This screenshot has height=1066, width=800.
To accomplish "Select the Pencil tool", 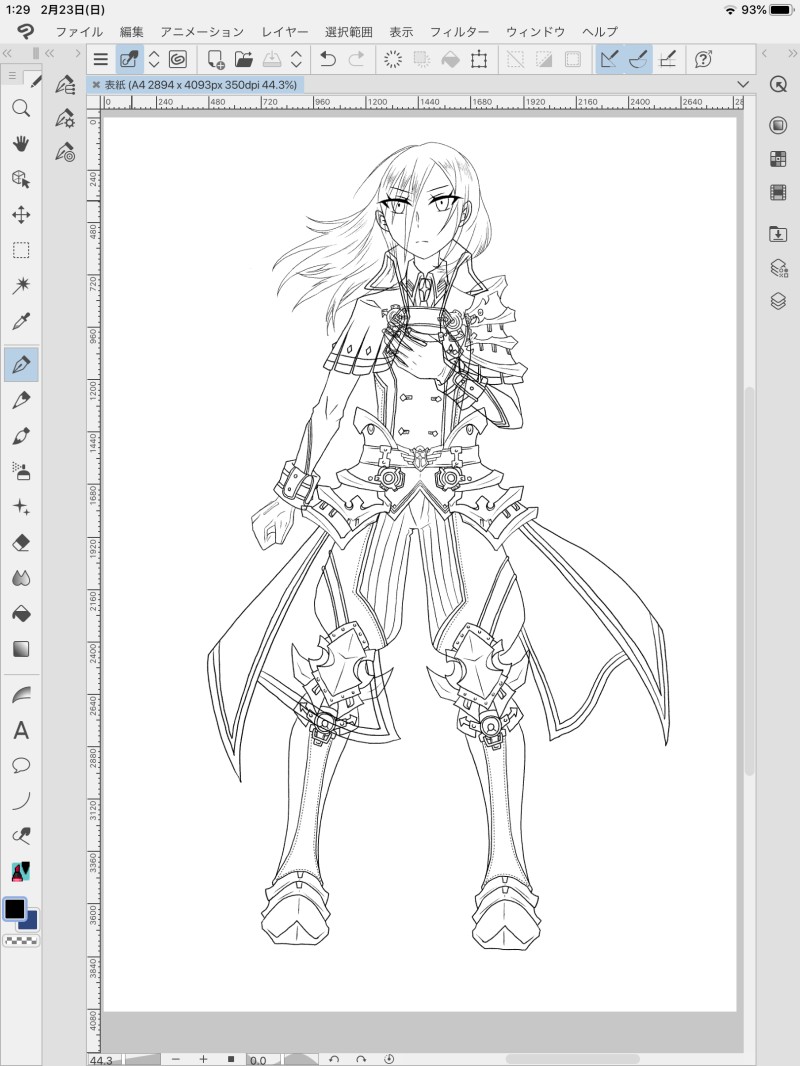I will pos(21,400).
